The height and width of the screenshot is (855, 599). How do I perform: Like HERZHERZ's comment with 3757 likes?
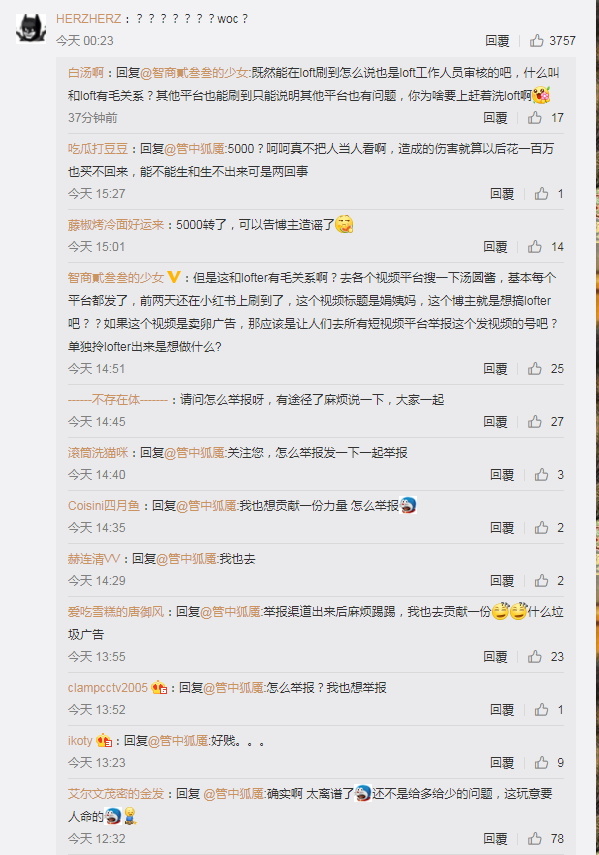(x=537, y=40)
